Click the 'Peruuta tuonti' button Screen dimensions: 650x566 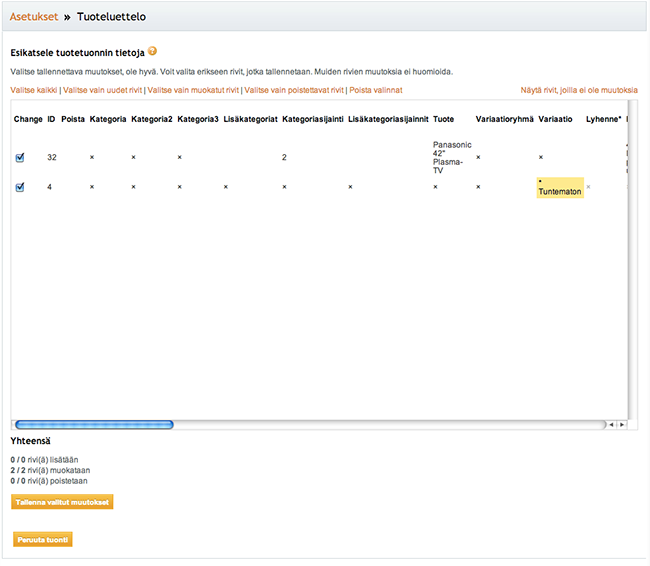(x=43, y=540)
